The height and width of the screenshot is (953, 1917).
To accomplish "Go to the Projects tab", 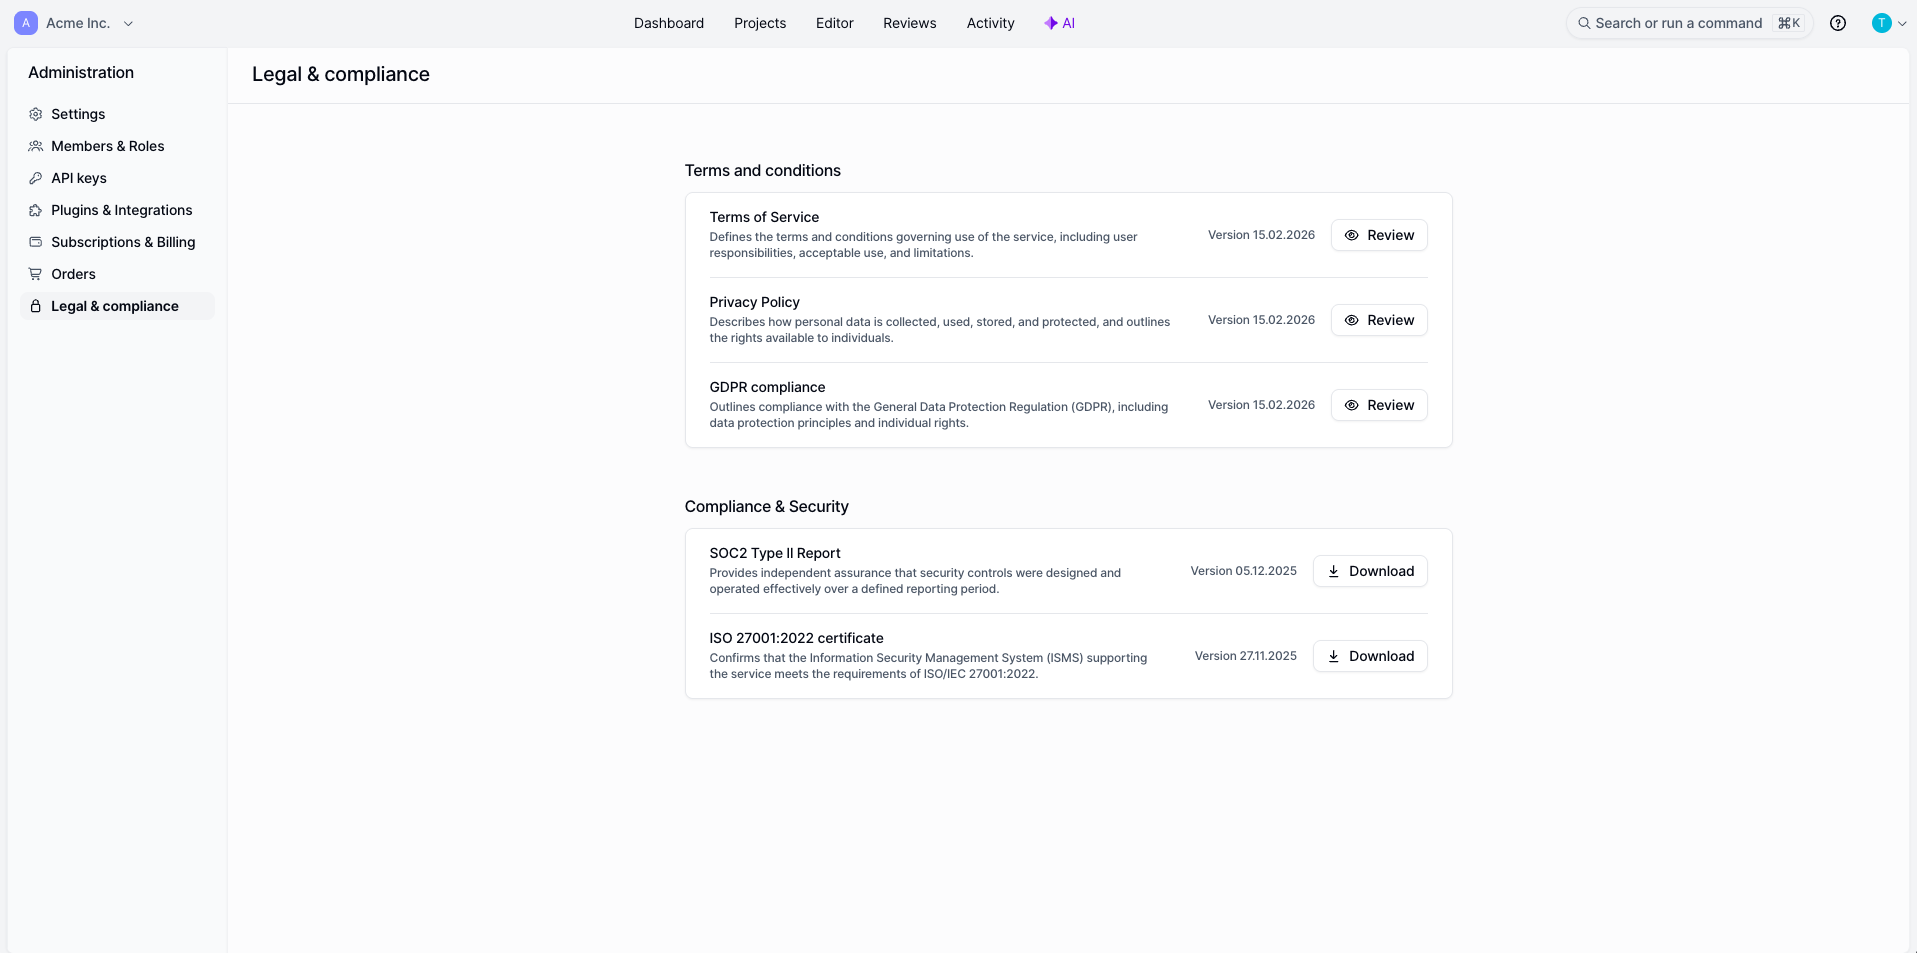I will point(760,23).
